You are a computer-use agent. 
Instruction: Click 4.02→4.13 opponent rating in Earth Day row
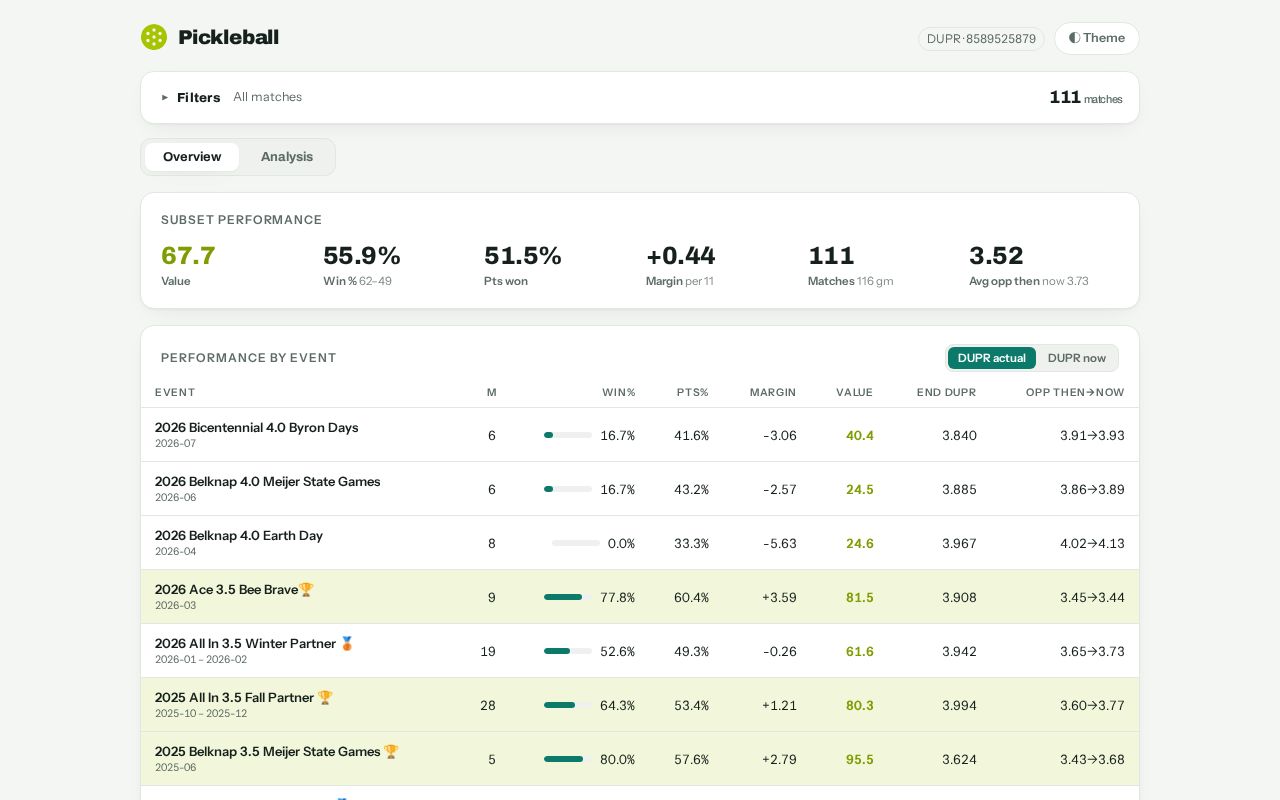click(1092, 543)
